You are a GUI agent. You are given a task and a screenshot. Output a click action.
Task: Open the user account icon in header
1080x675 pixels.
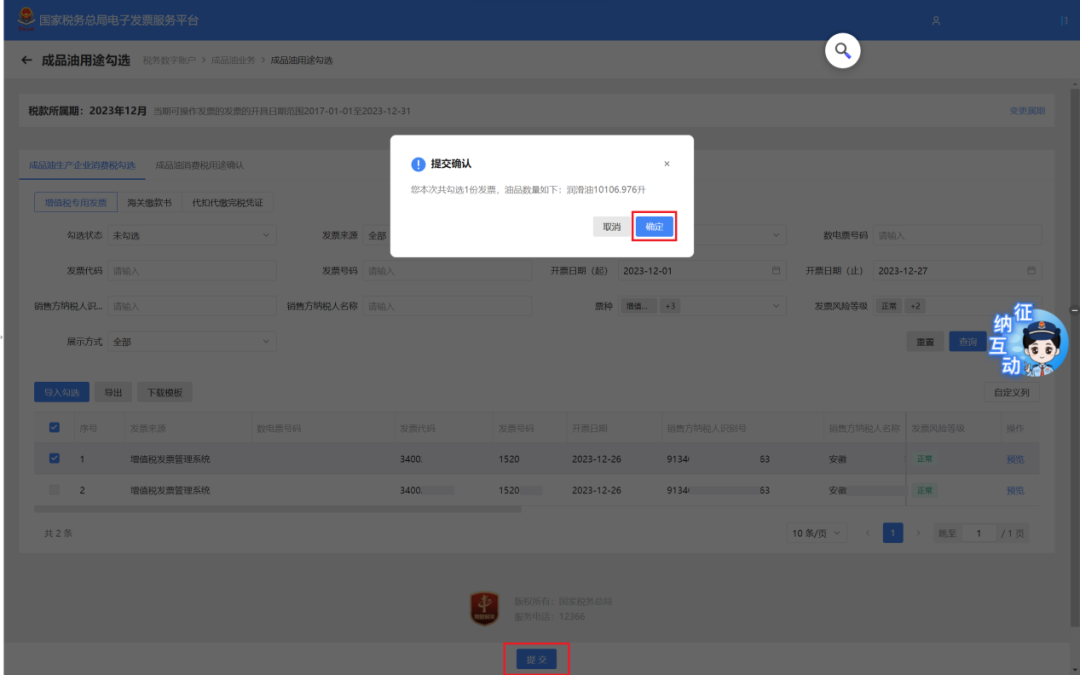(936, 21)
